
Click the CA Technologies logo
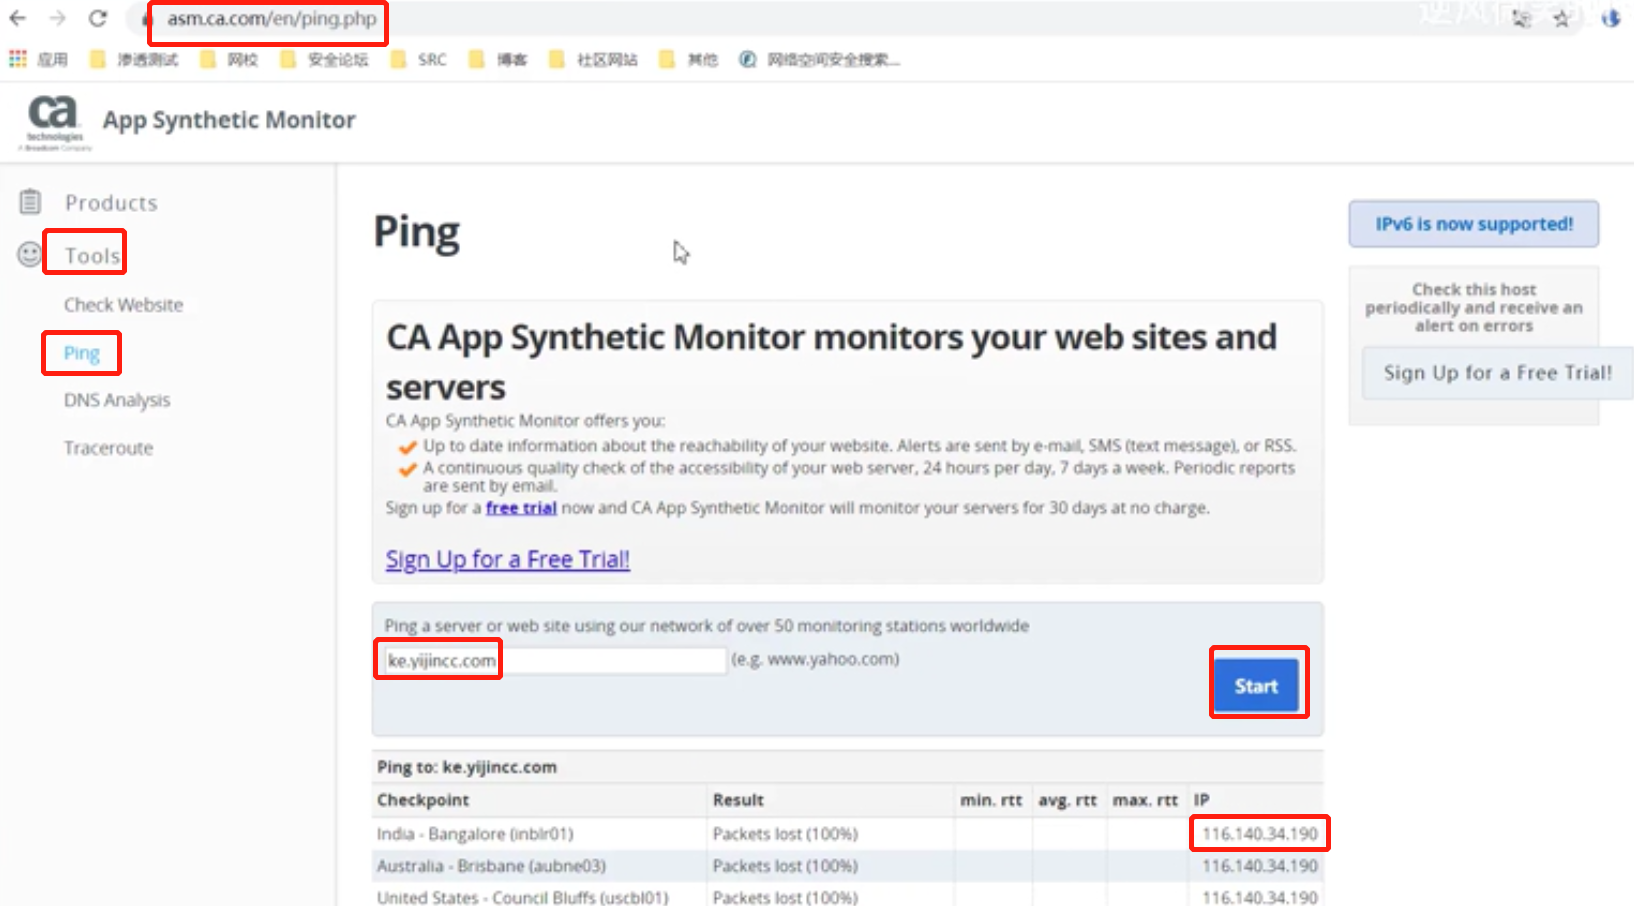click(x=55, y=123)
